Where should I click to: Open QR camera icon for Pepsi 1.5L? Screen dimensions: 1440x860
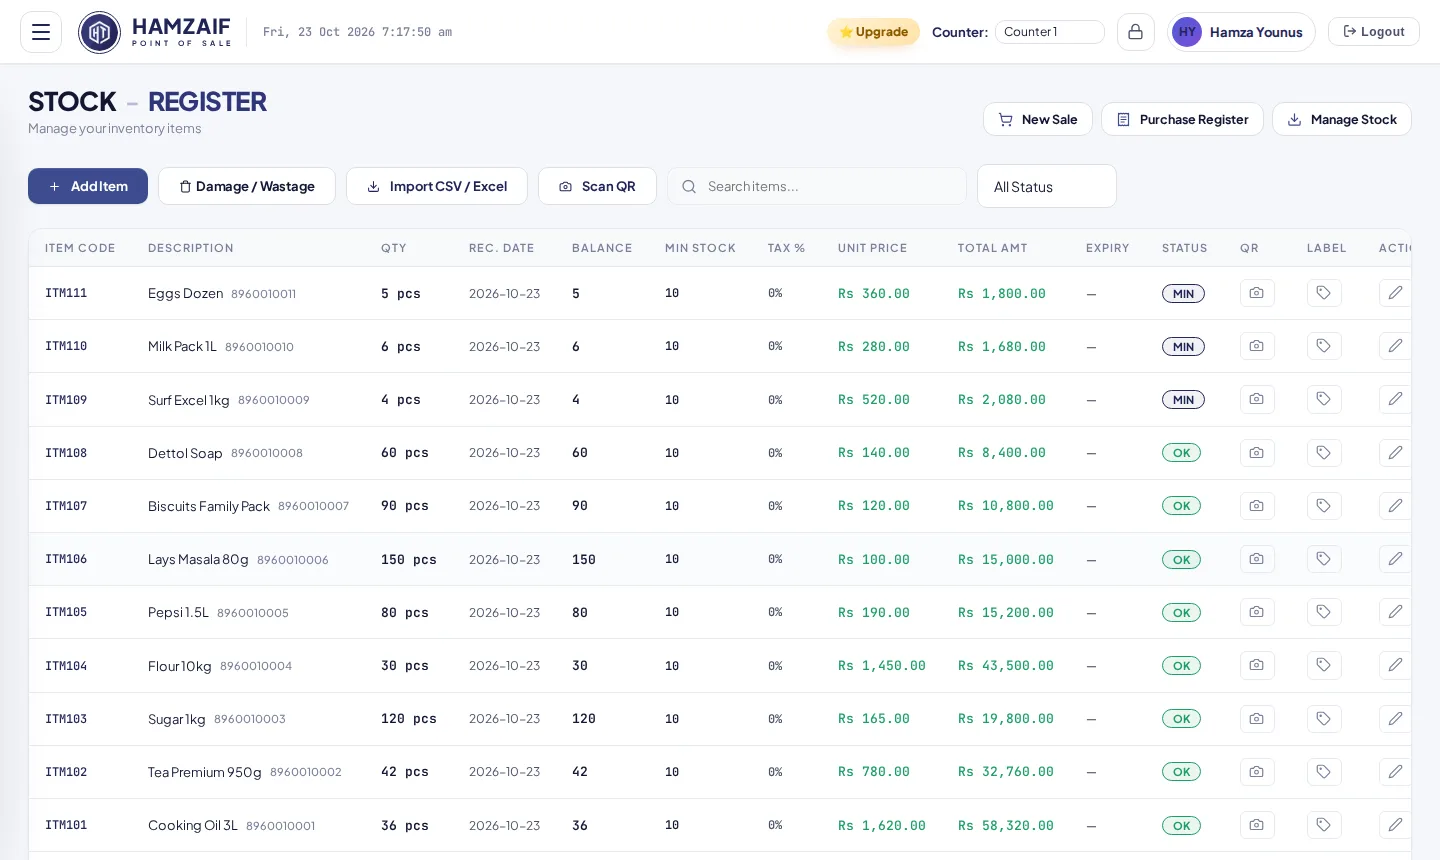coord(1257,612)
